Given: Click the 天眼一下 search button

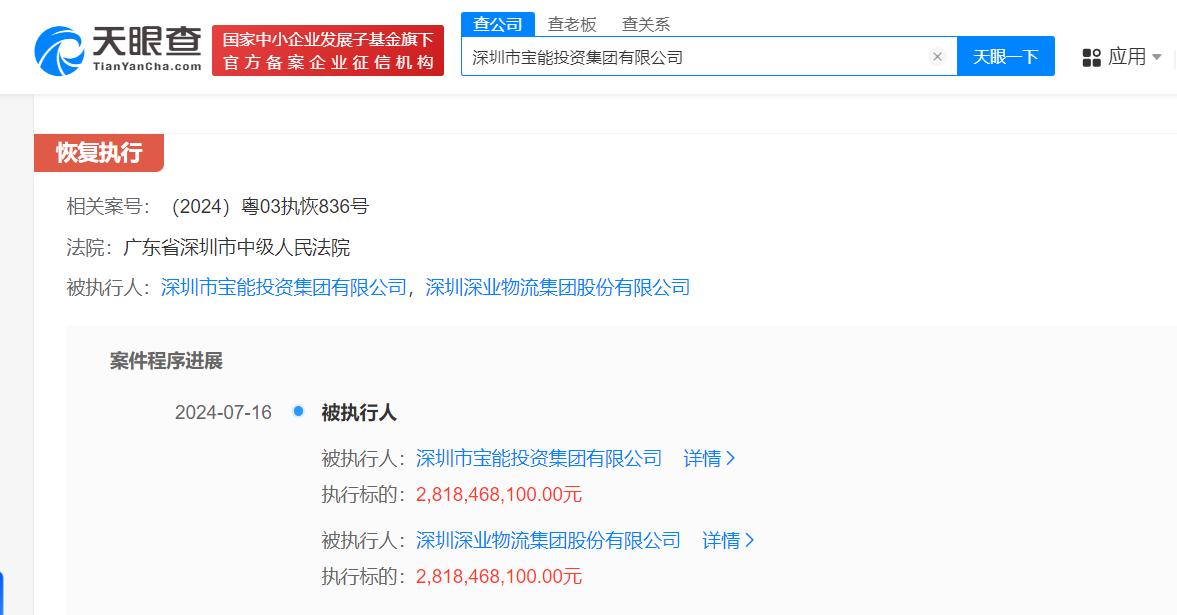Looking at the screenshot, I should click(1006, 56).
